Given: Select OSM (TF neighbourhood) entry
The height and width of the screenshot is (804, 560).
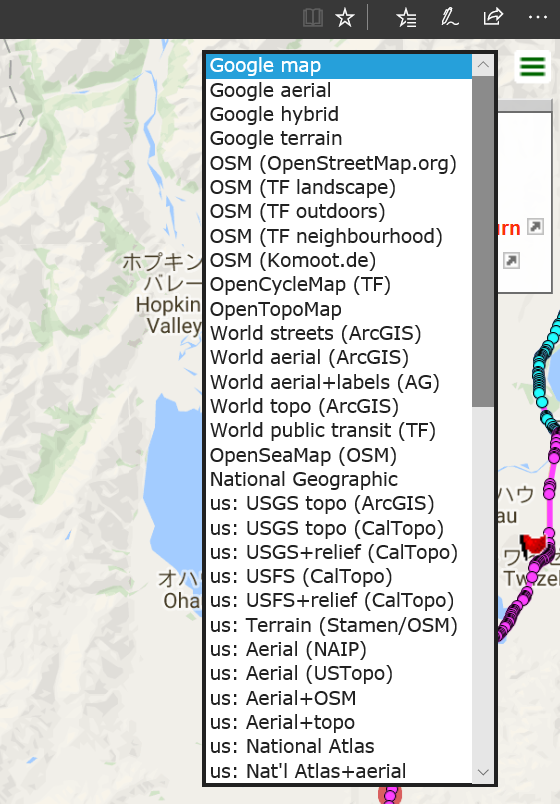Looking at the screenshot, I should coord(338,236).
